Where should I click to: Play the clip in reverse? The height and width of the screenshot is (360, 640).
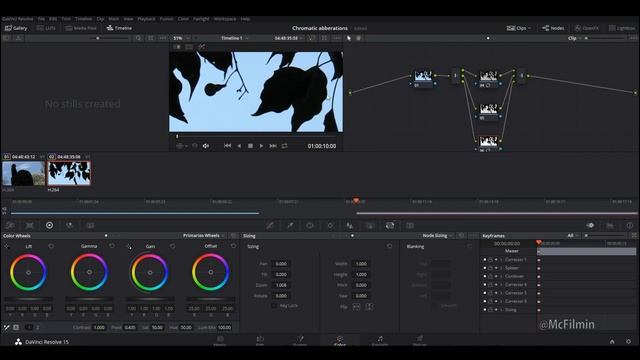coord(239,146)
